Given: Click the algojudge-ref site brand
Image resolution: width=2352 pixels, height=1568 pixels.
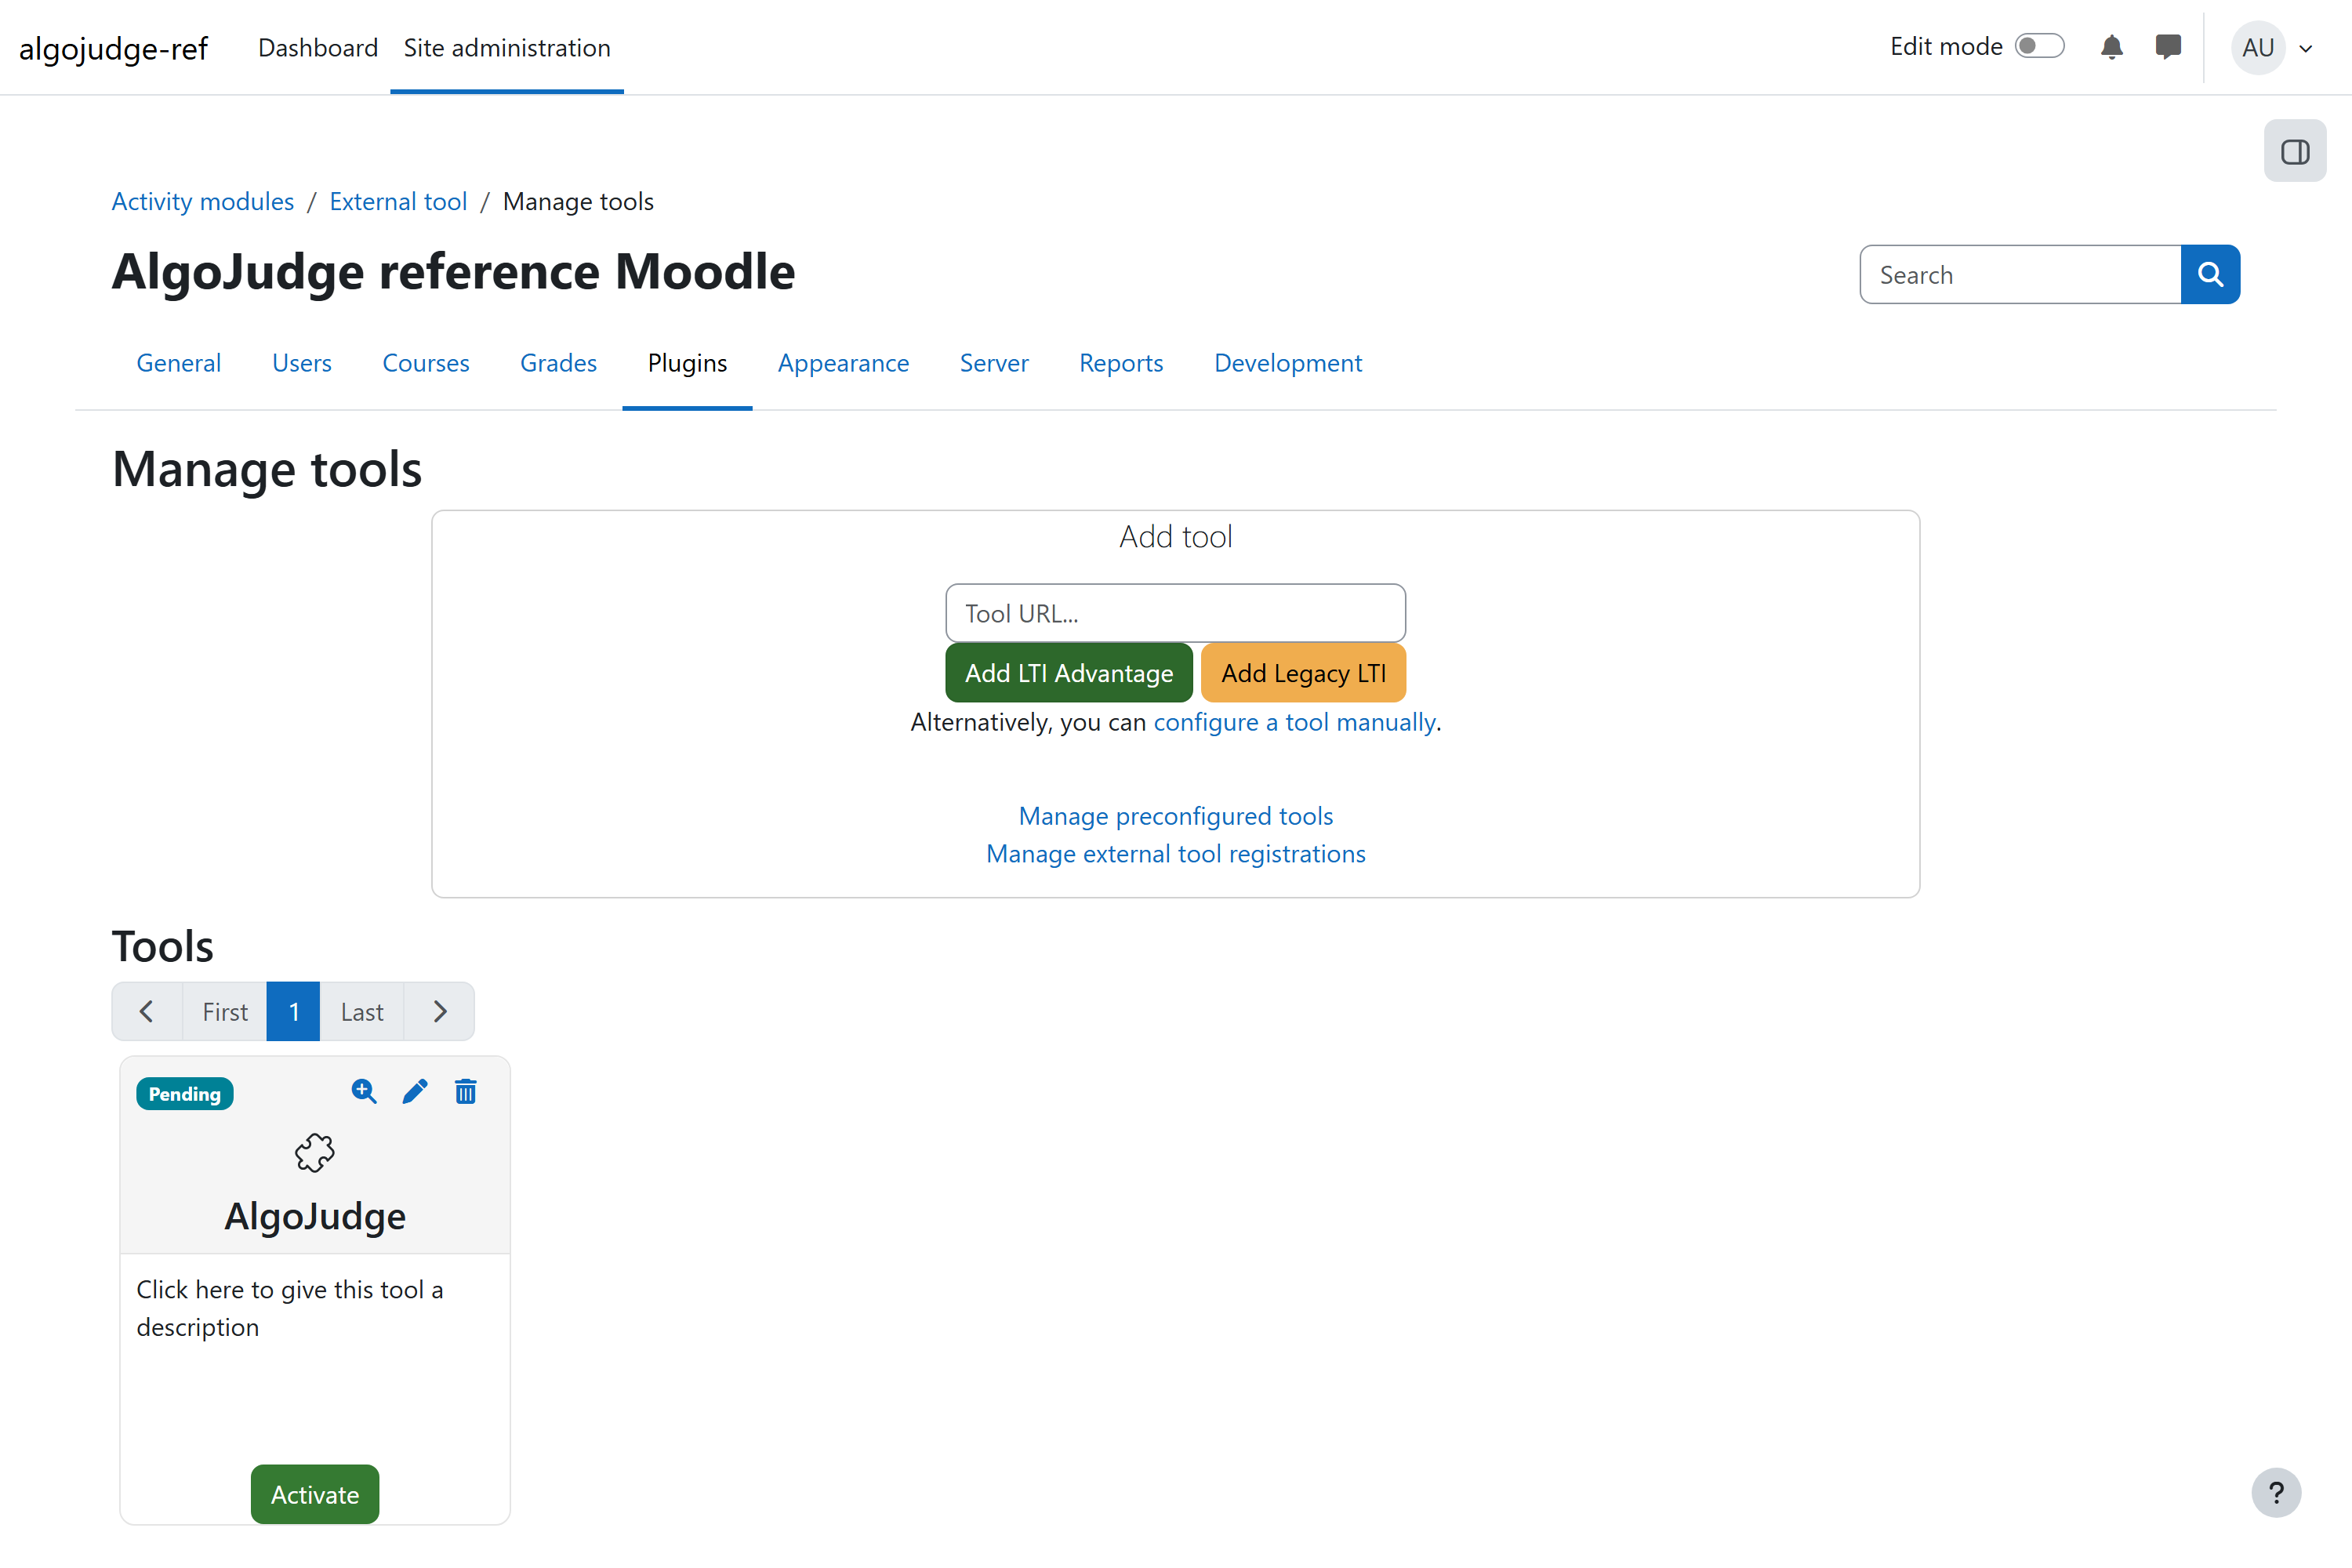Looking at the screenshot, I should click(113, 48).
